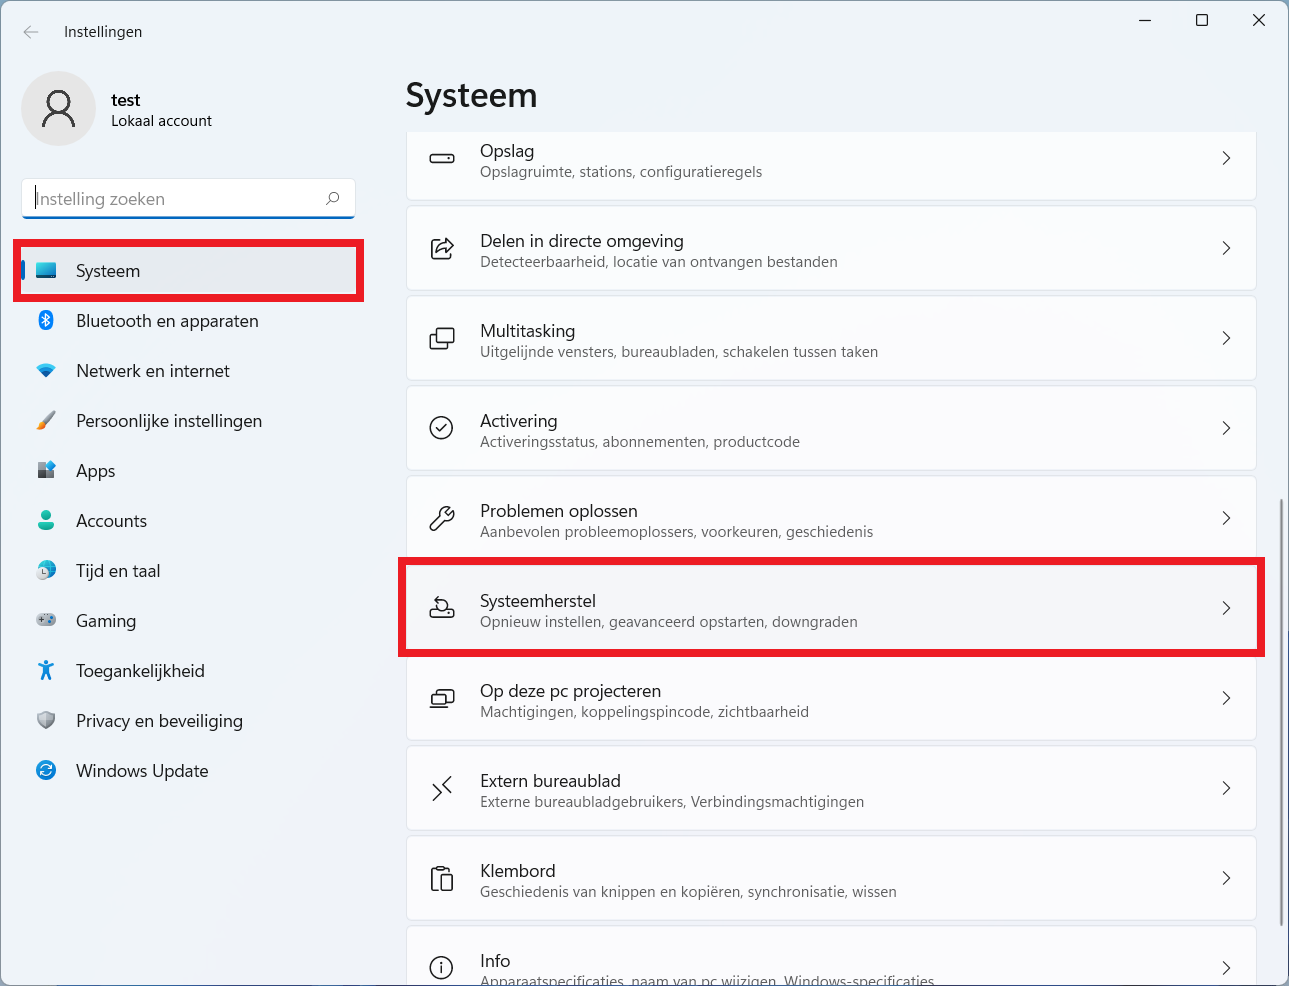Click the Accounts person icon
The width and height of the screenshot is (1289, 986).
coord(46,520)
